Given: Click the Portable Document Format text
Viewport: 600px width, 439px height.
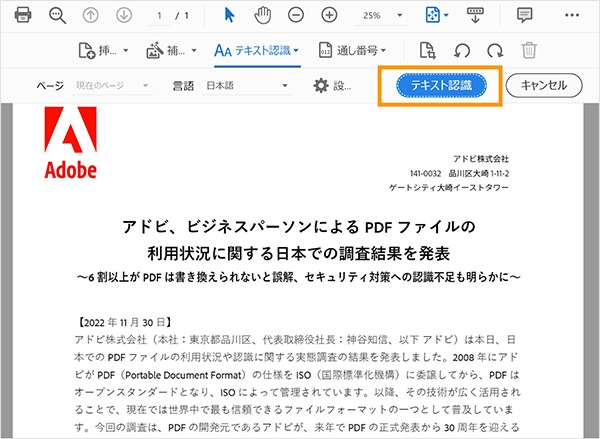Looking at the screenshot, I should click(184, 375).
